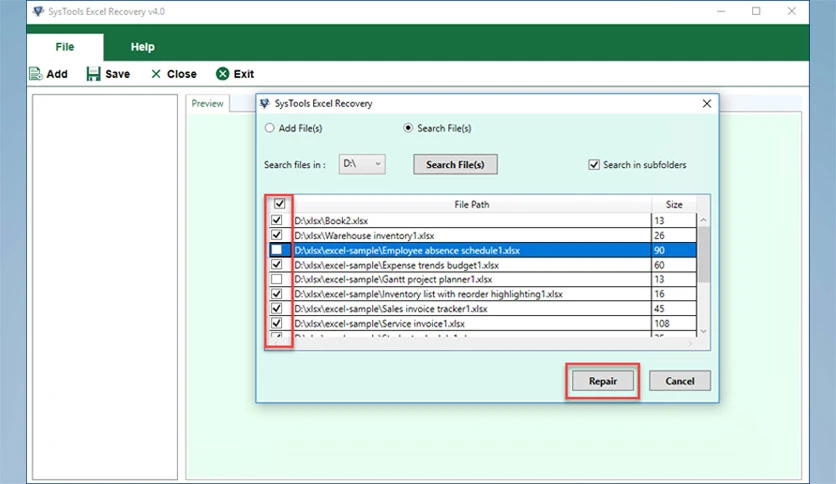Select row Inventory list with reorder highlighting1.xlsx
Image resolution: width=836 pixels, height=484 pixels.
coord(472,294)
